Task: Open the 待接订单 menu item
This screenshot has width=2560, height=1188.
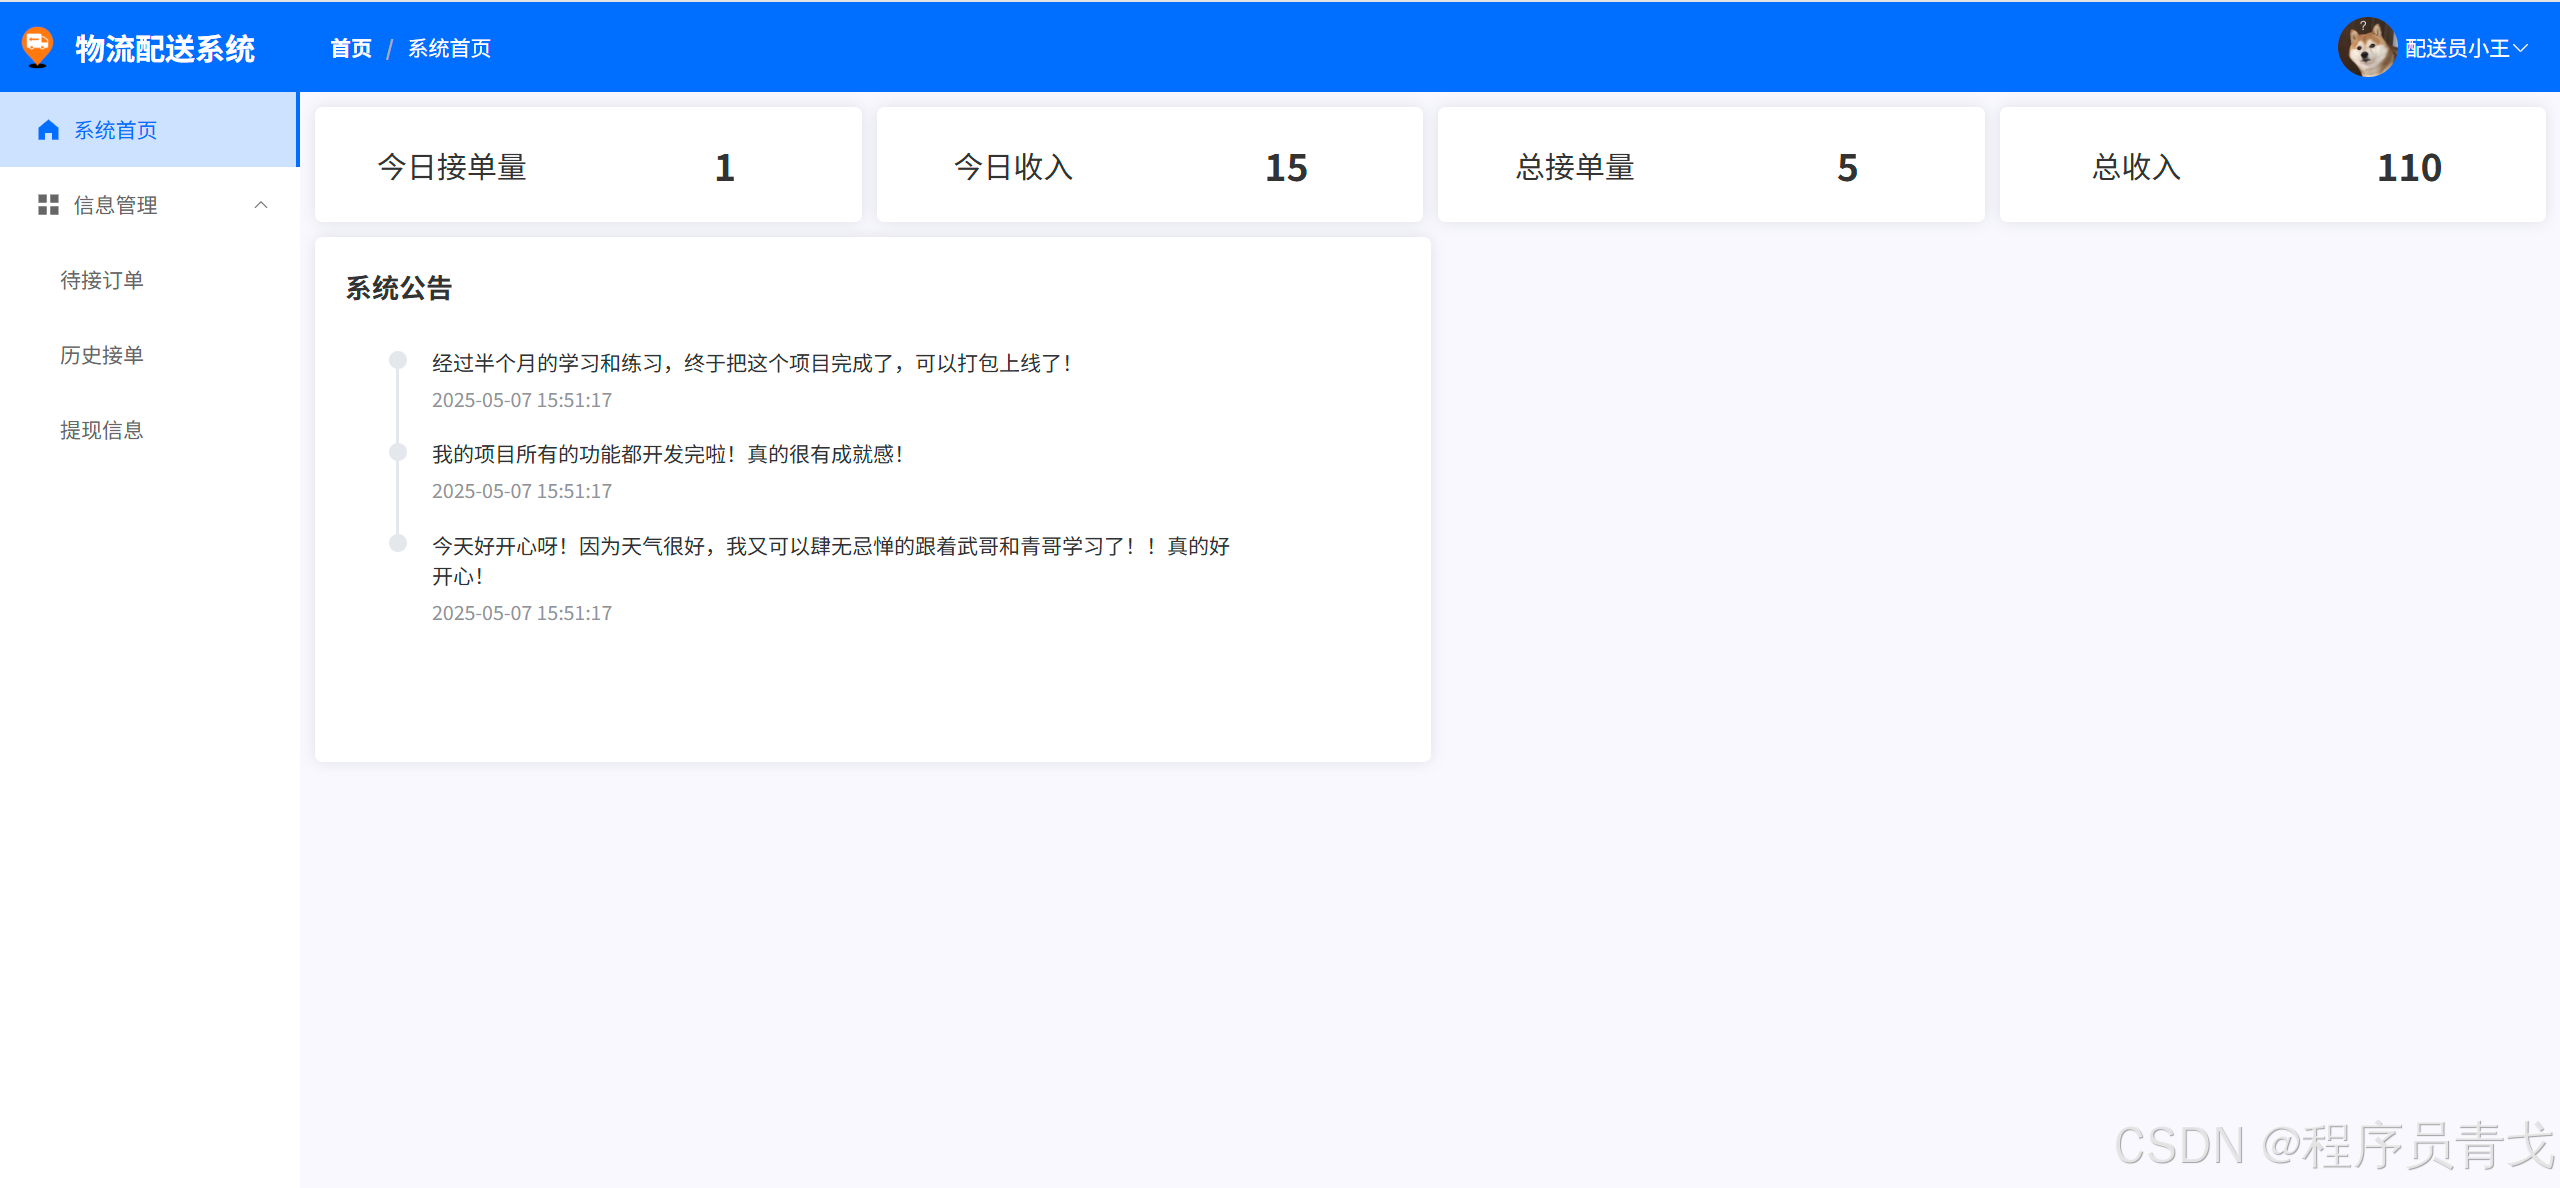Action: tap(102, 280)
